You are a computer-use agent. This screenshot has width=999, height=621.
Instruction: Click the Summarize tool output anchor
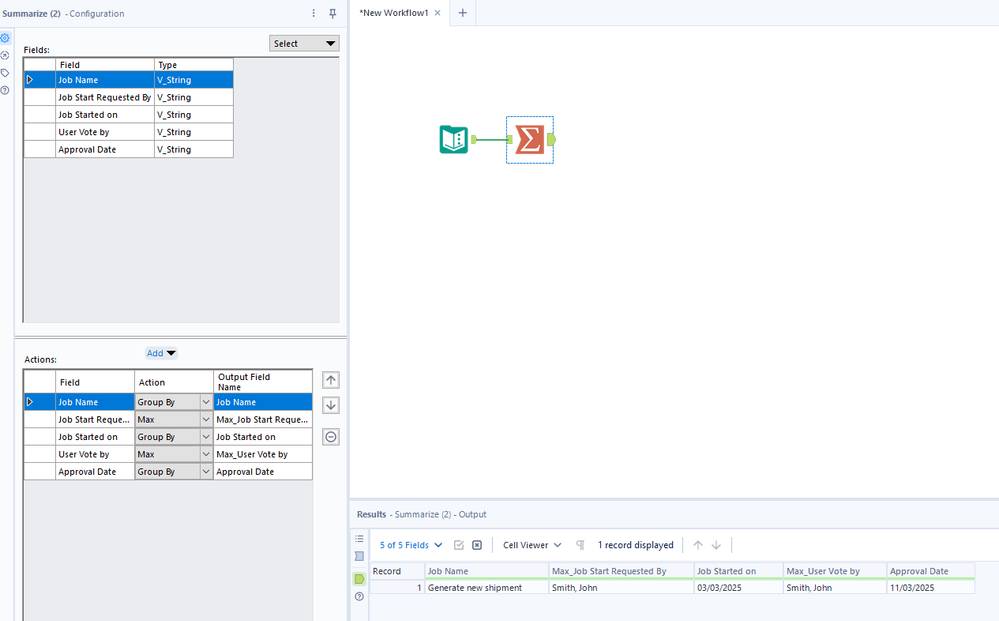[x=551, y=139]
